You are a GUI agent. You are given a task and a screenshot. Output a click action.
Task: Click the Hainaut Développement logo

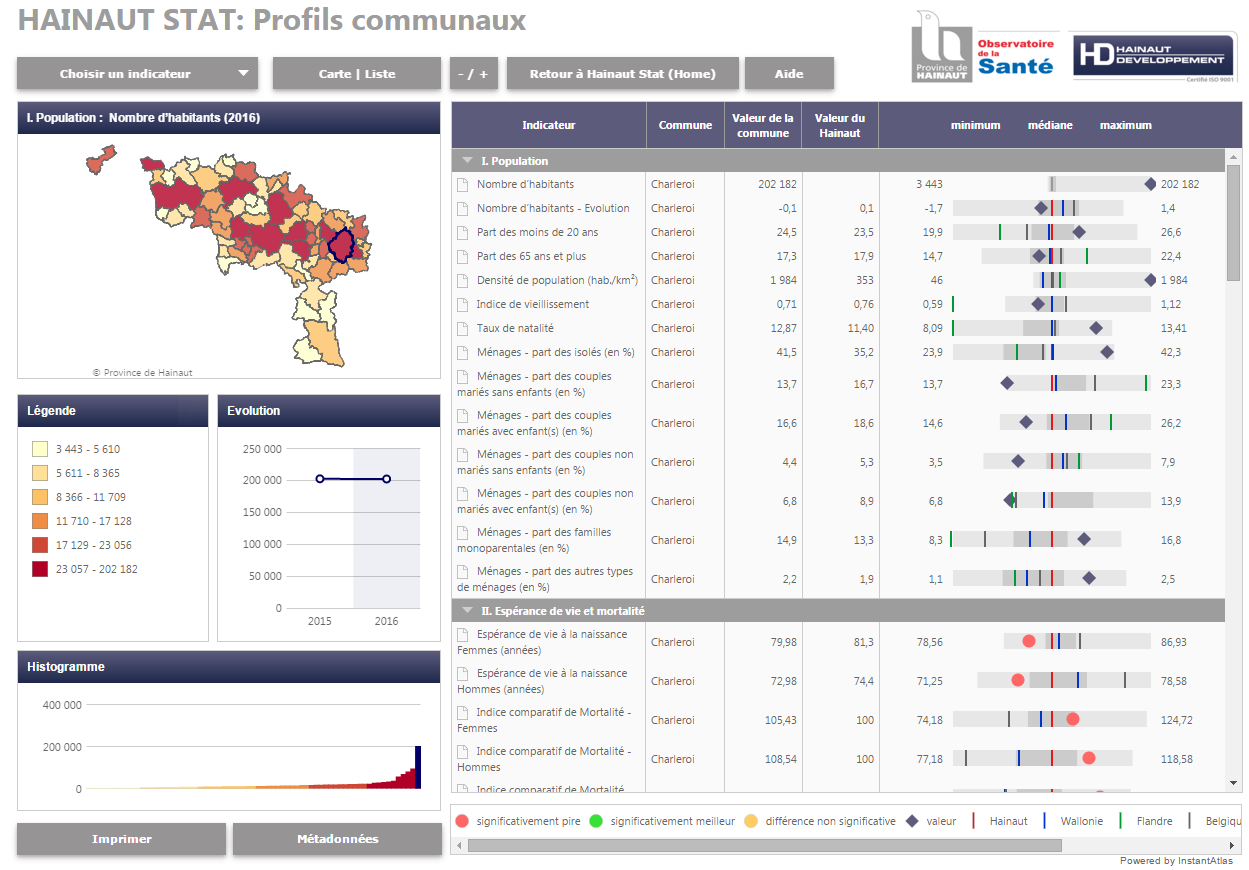[x=1154, y=57]
